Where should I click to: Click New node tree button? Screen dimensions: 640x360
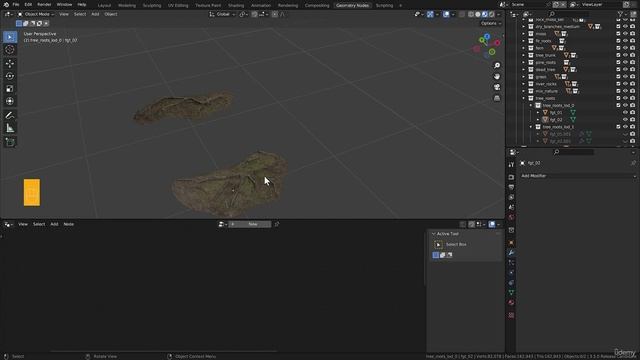click(250, 224)
